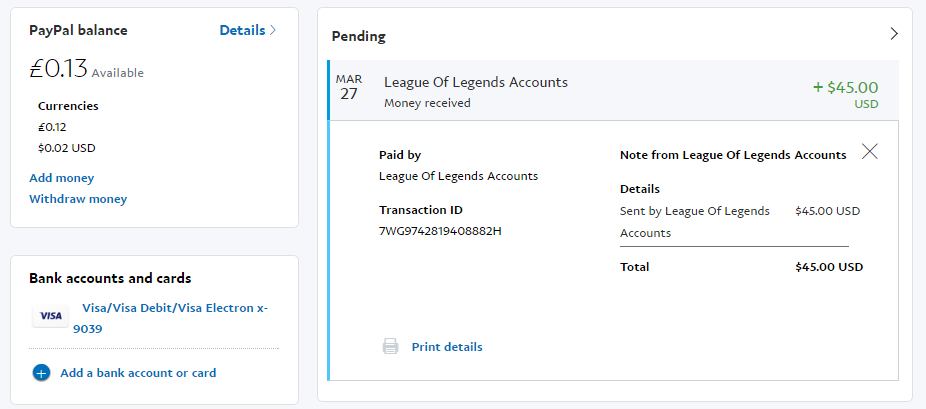The width and height of the screenshot is (926, 409).
Task: Open PayPal balance Details link
Action: click(242, 30)
